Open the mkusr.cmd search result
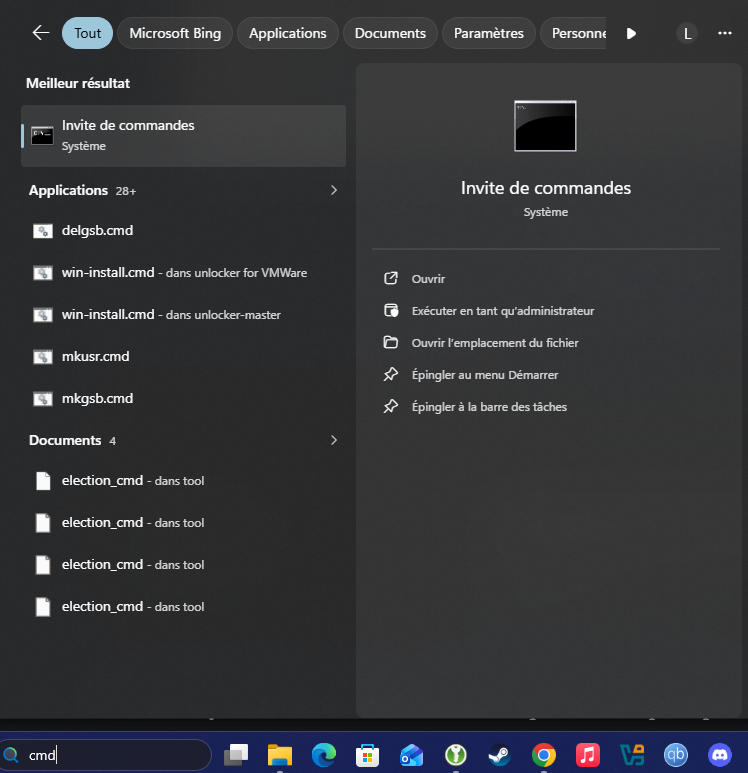This screenshot has height=773, width=748. pos(95,356)
